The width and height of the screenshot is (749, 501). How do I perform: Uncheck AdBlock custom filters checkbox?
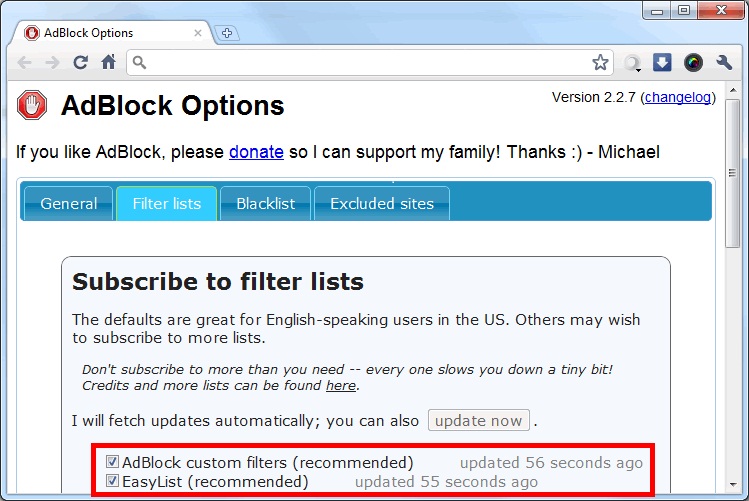[112, 462]
